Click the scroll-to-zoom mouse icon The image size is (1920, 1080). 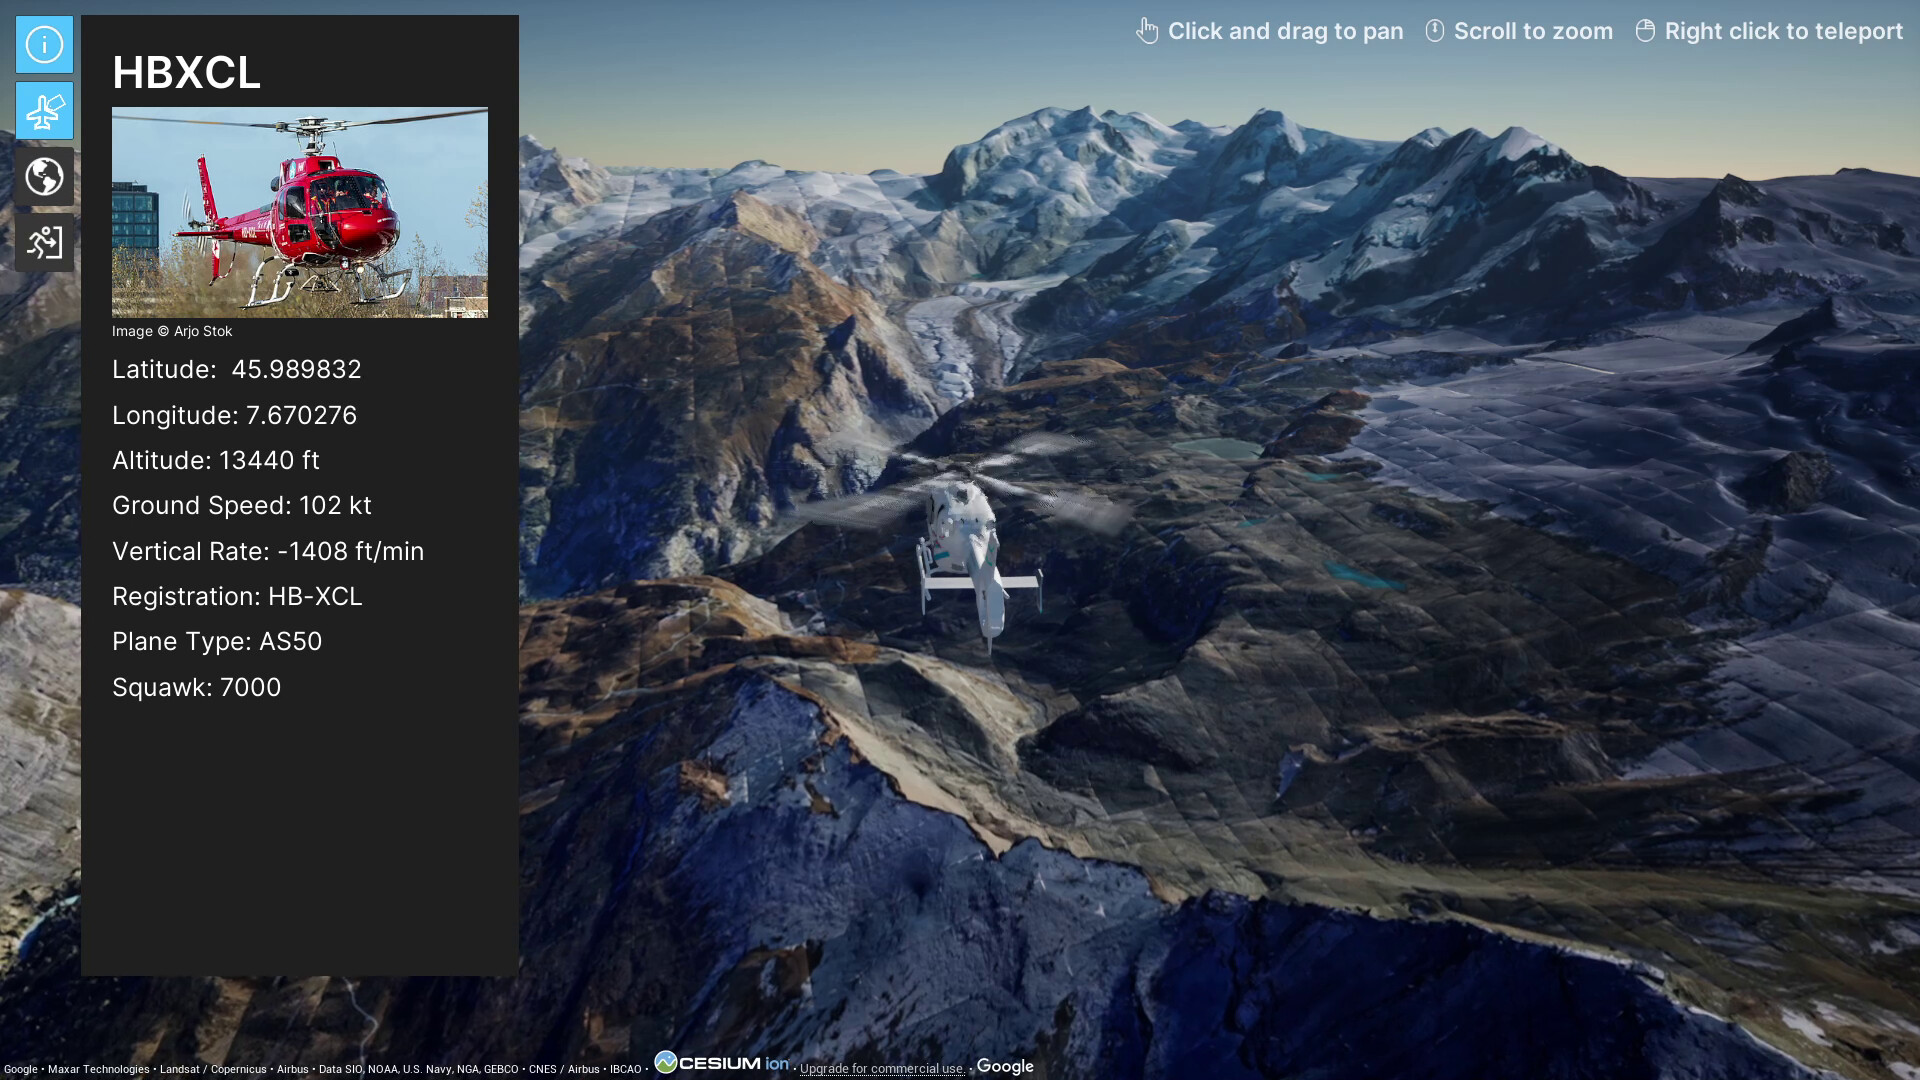1434,31
